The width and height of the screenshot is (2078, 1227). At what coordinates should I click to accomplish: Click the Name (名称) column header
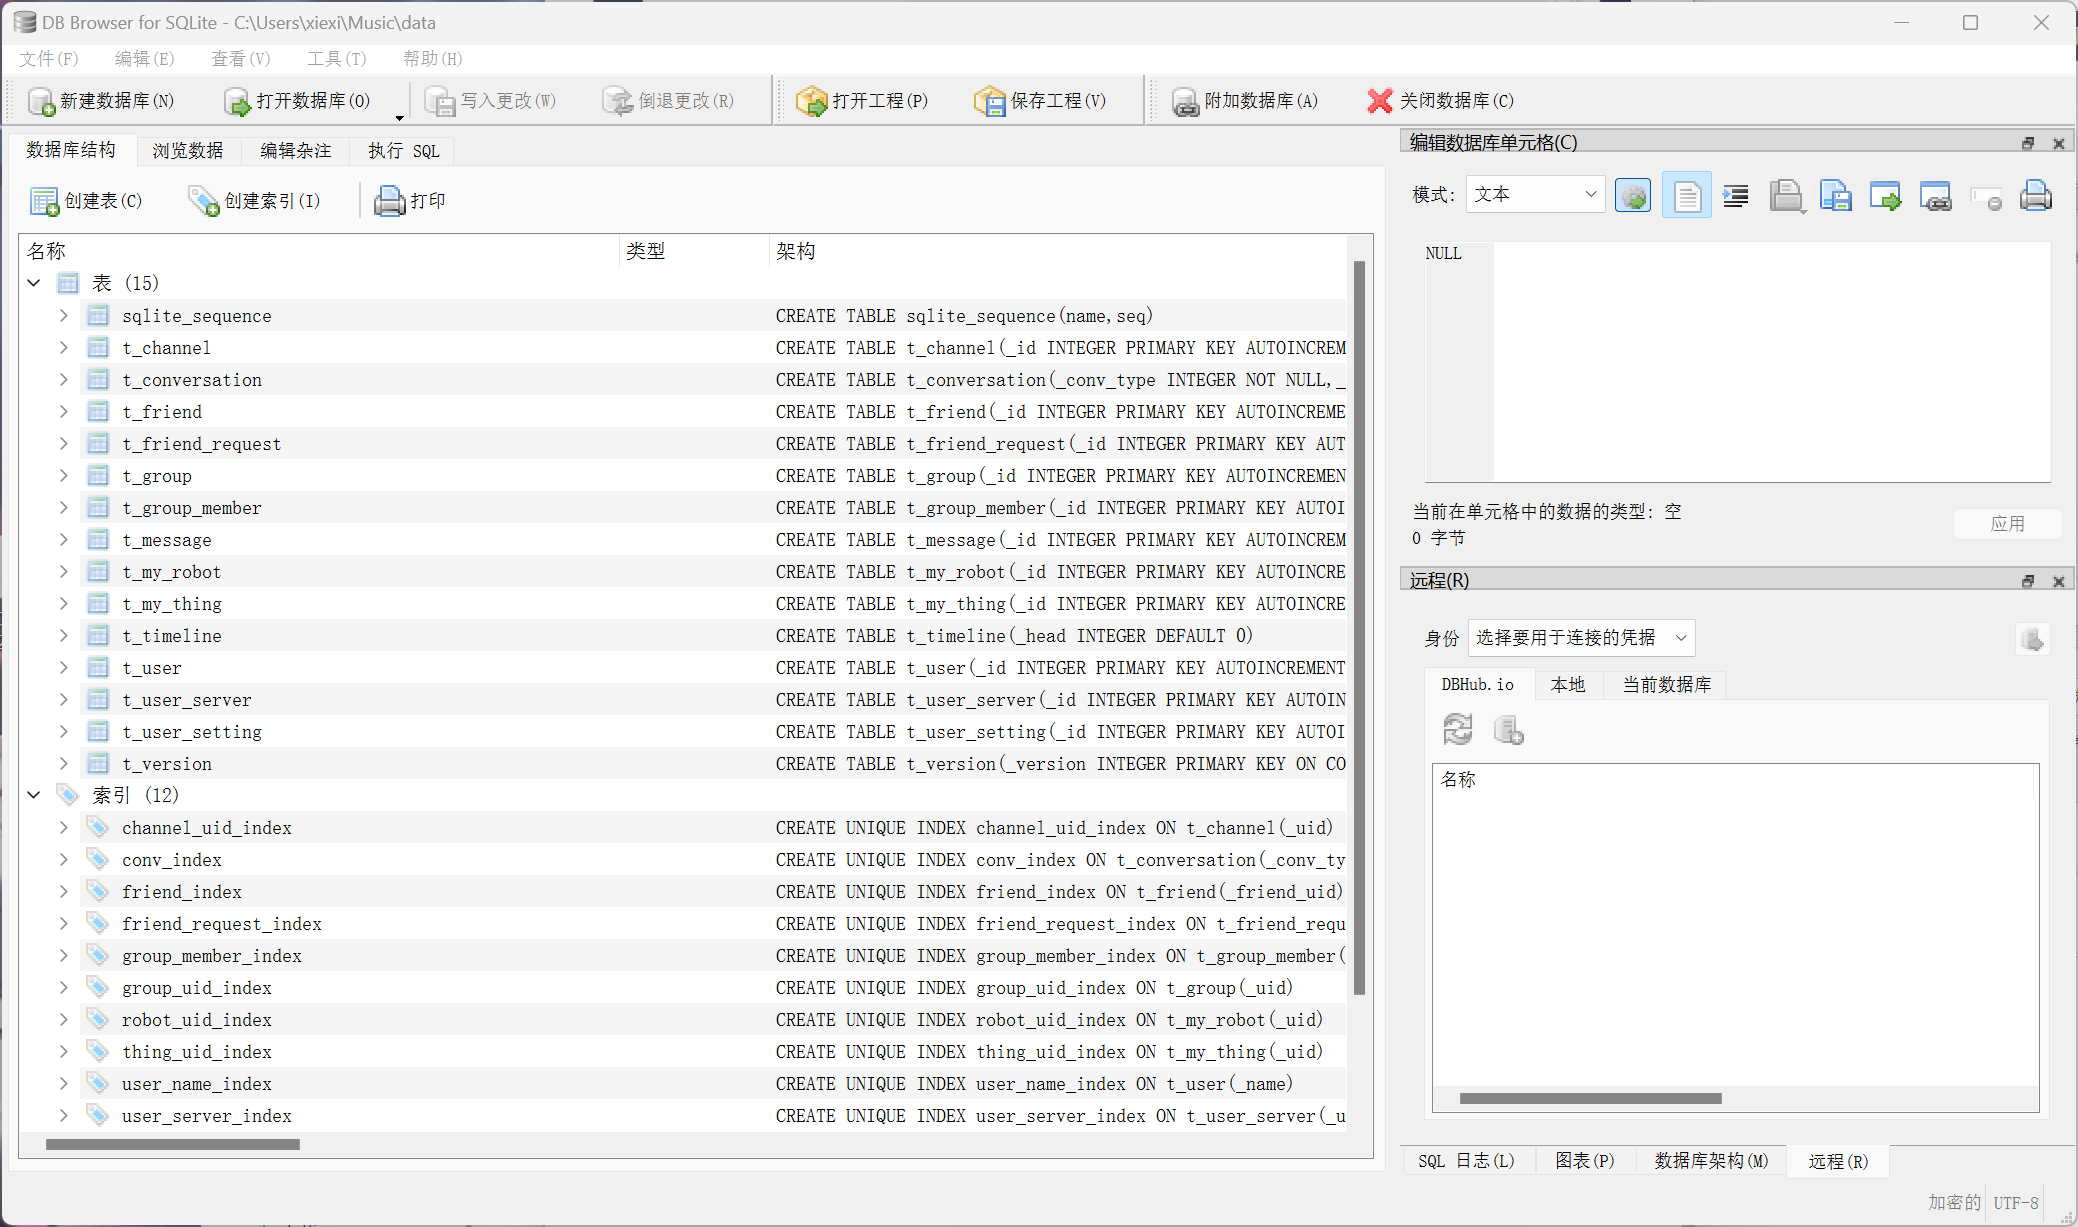point(319,251)
